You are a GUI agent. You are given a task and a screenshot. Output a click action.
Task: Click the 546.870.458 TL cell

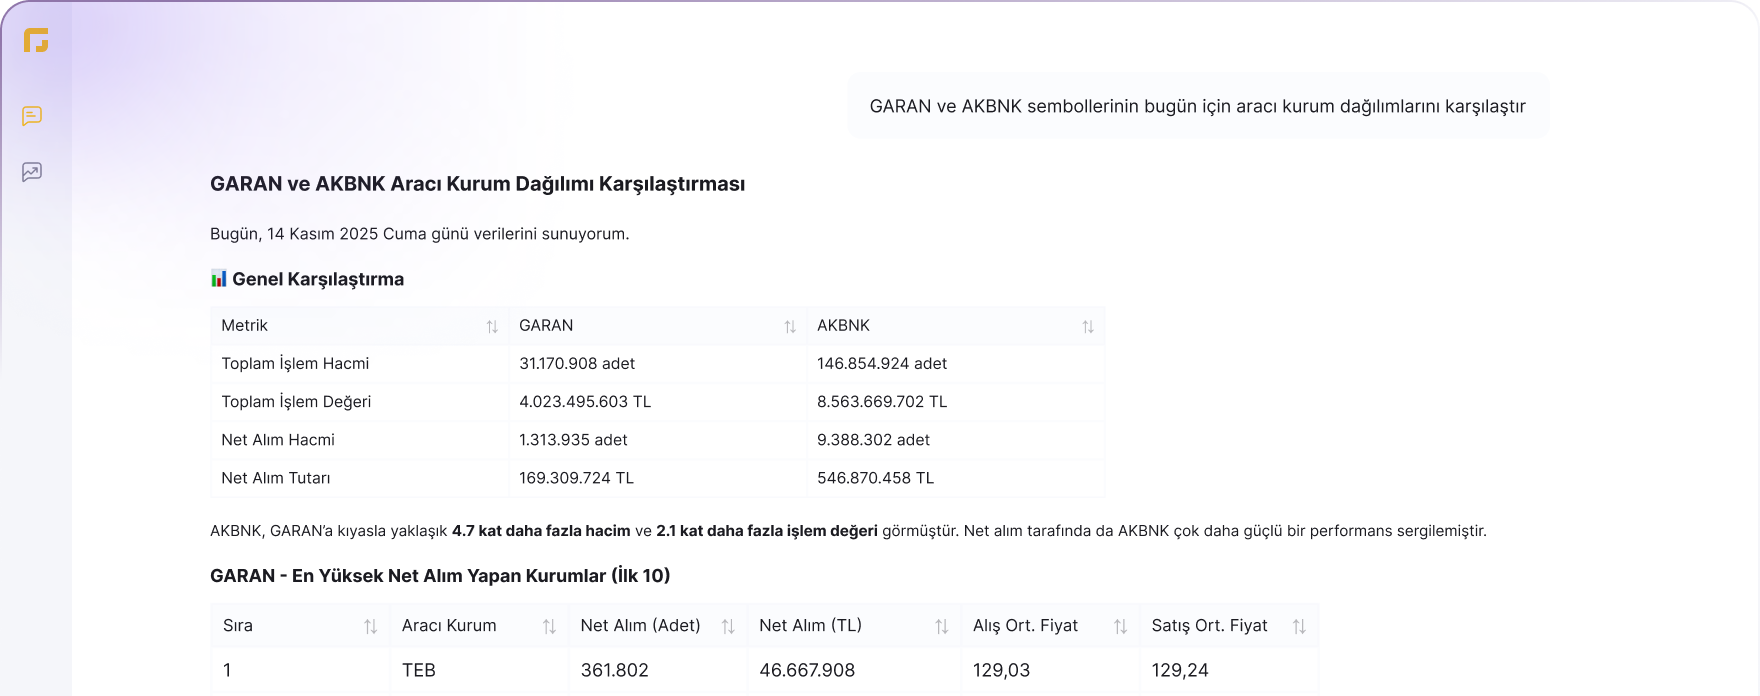coord(875,478)
